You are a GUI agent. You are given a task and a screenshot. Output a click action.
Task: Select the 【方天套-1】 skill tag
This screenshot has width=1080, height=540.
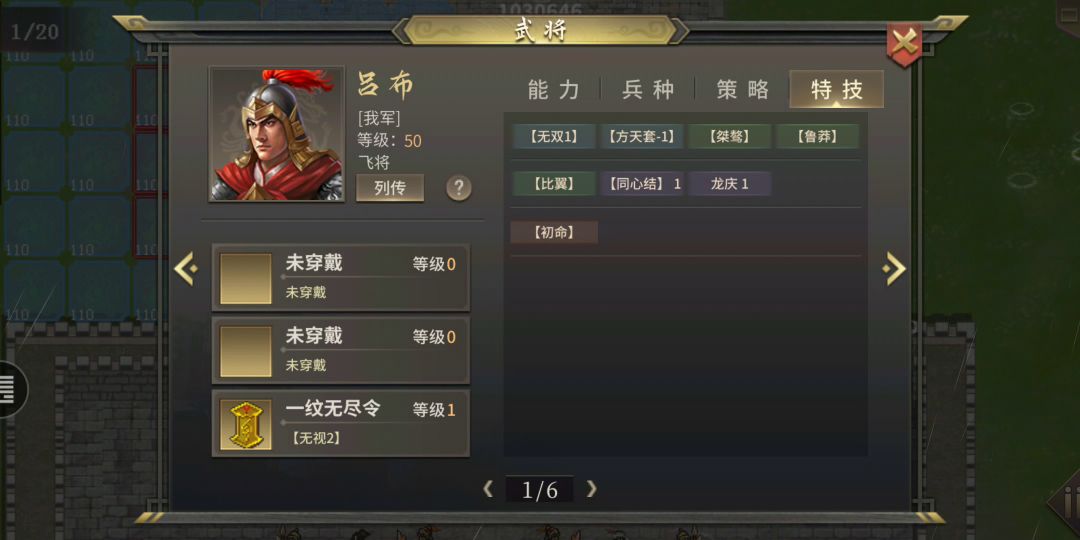(x=641, y=136)
